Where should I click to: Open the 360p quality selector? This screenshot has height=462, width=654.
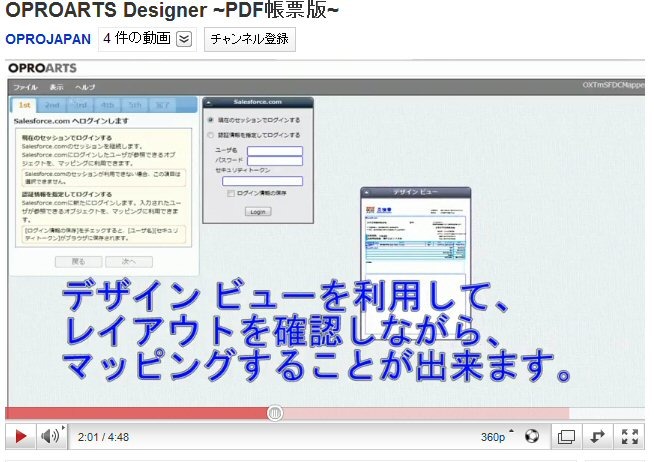[x=497, y=437]
